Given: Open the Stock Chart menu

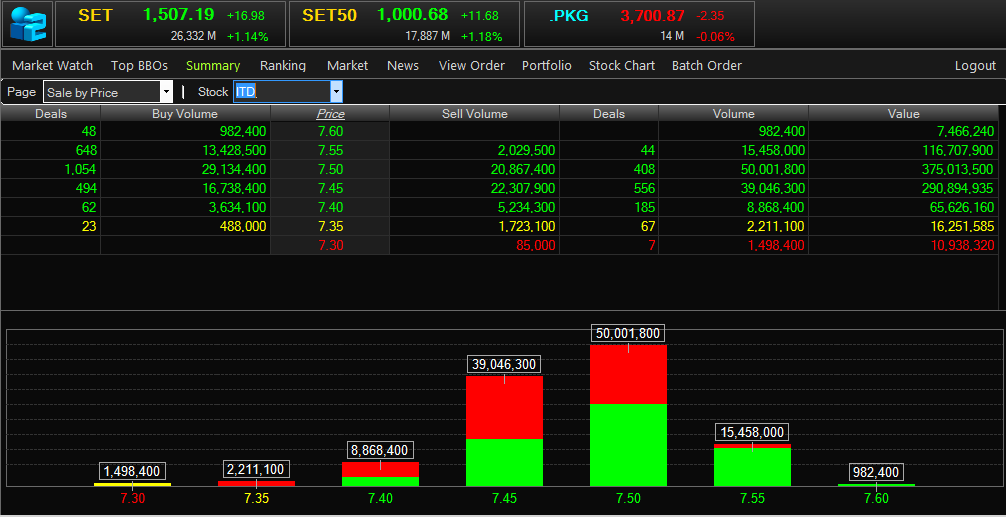Looking at the screenshot, I should (x=622, y=65).
